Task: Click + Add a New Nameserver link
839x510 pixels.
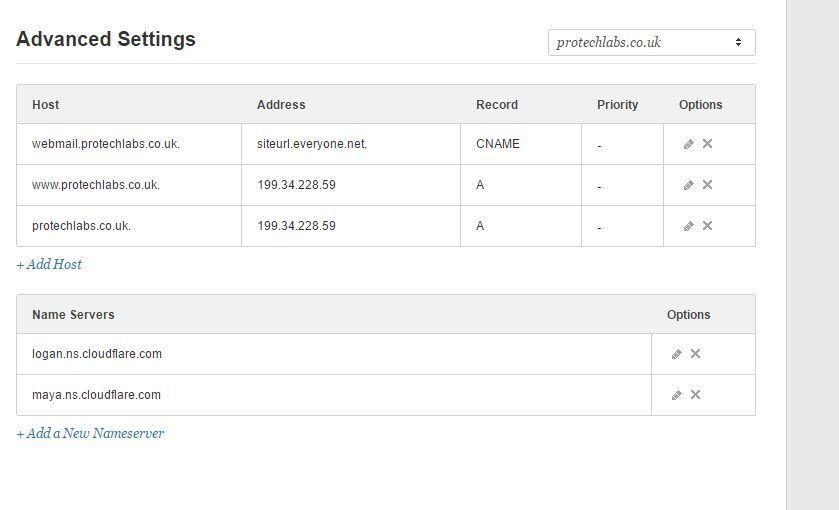Action: coord(90,433)
